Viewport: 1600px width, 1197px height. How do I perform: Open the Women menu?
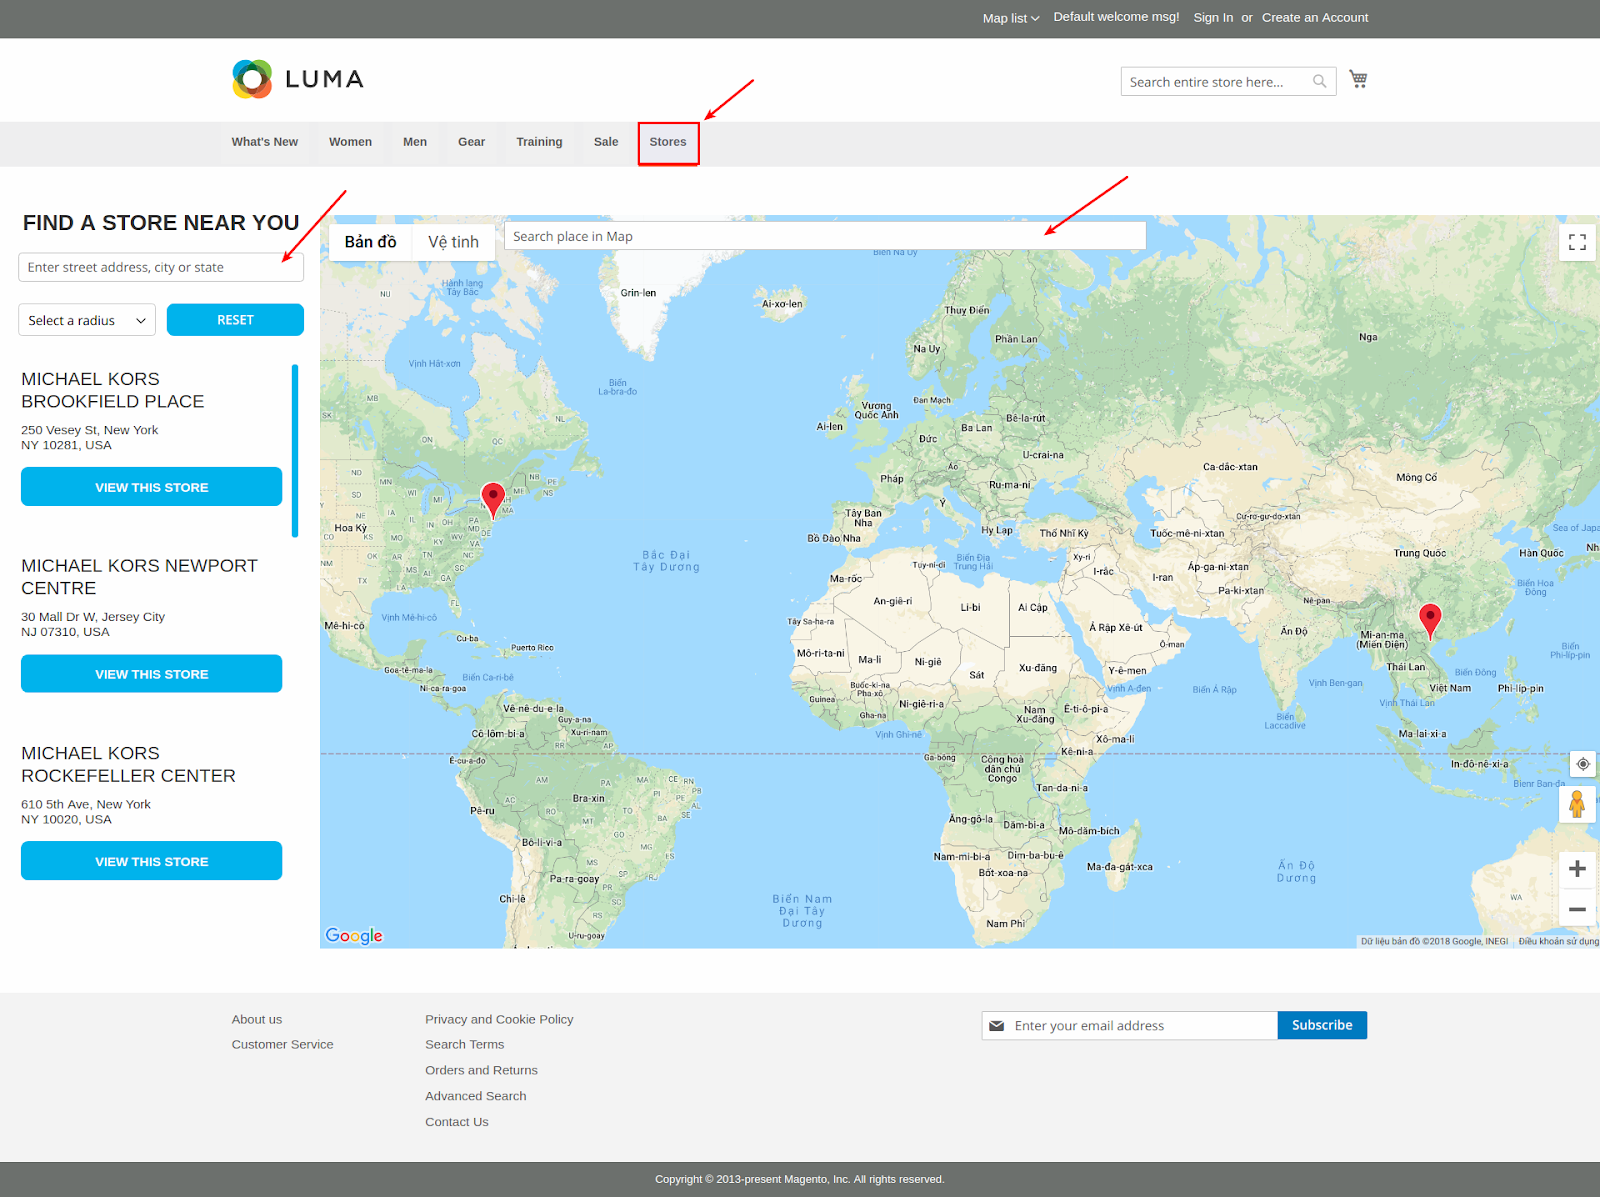click(x=350, y=142)
